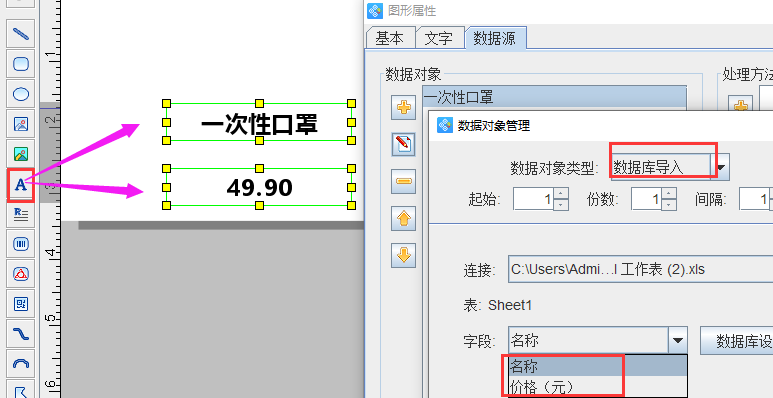Move data object down with arrow icon
773x398 pixels.
click(404, 255)
